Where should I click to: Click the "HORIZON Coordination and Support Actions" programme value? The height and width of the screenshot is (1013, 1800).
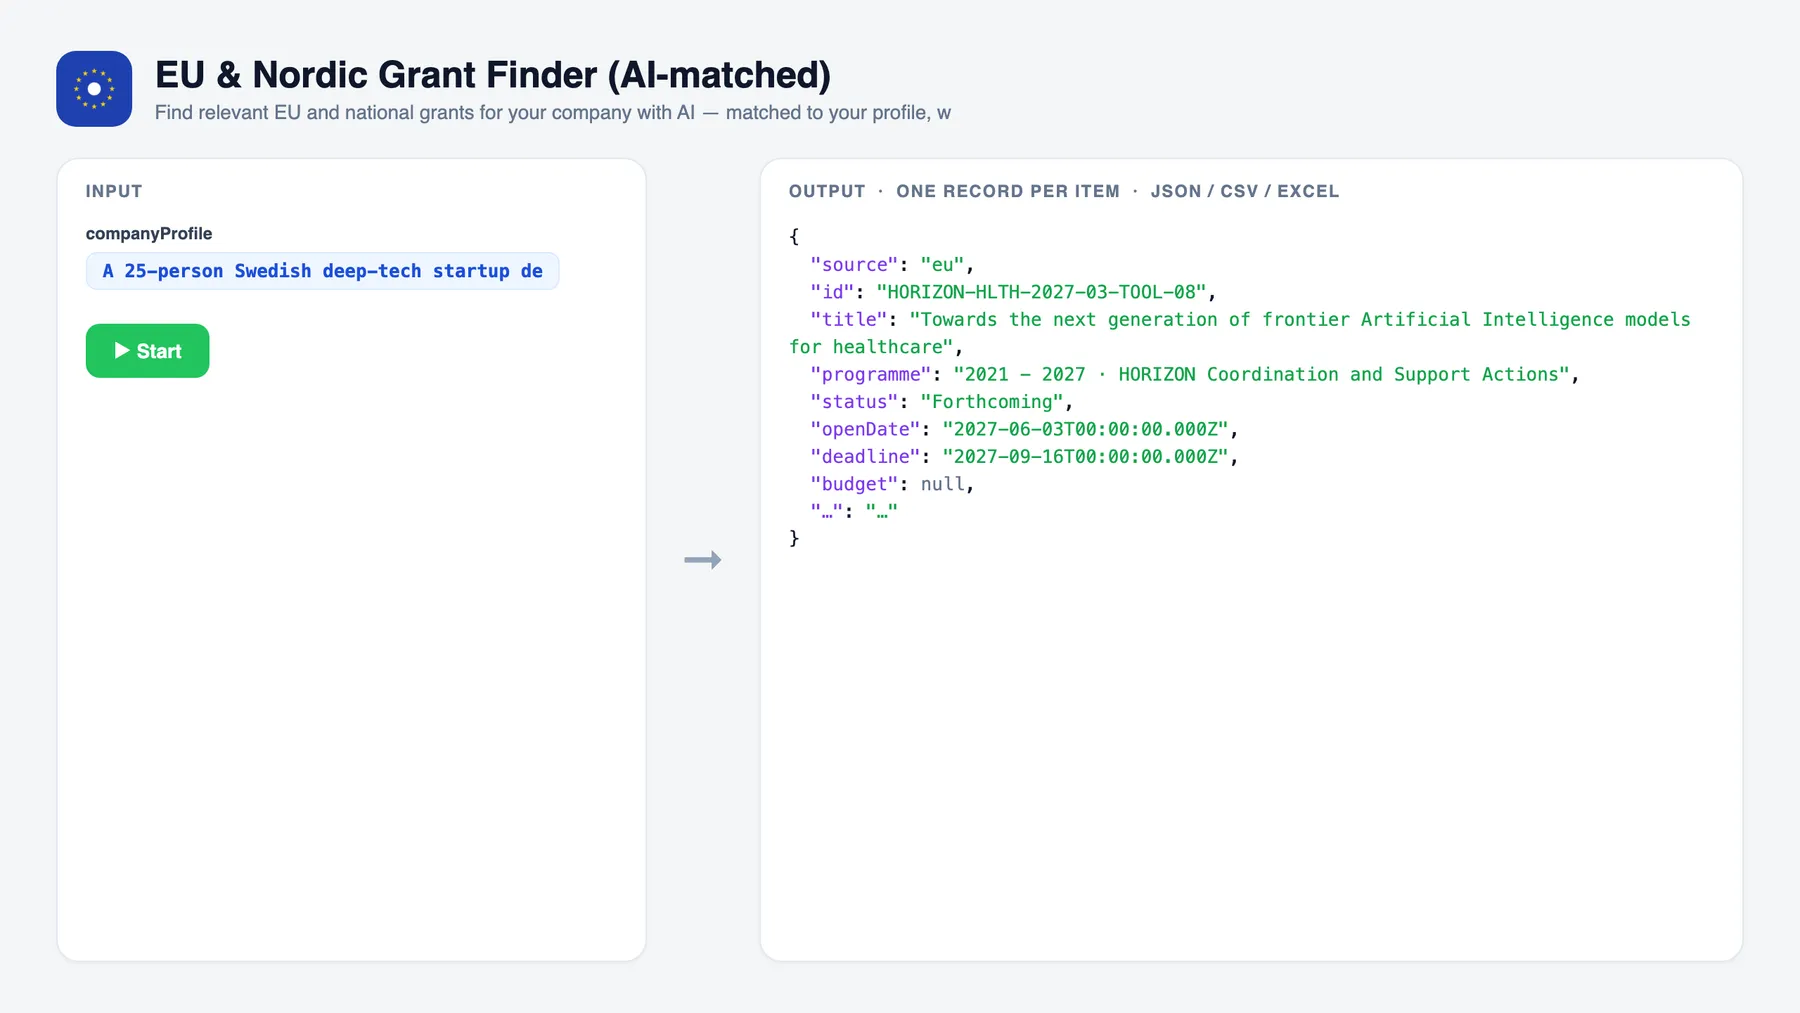tap(1261, 374)
